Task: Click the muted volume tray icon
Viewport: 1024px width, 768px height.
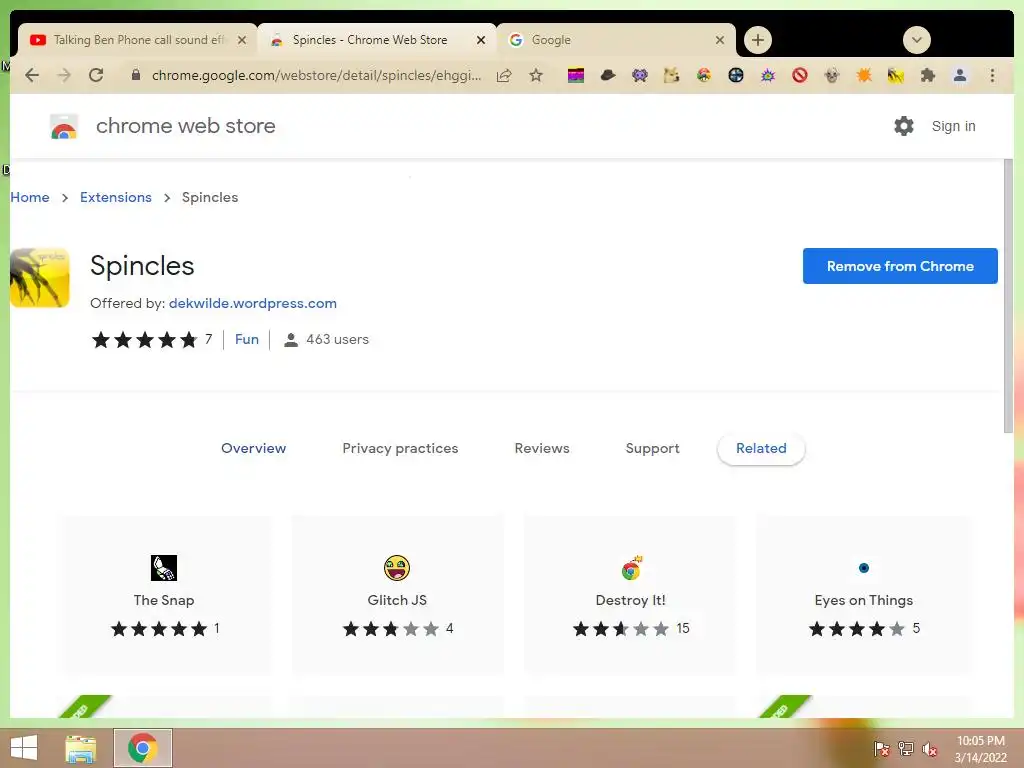Action: coord(930,748)
